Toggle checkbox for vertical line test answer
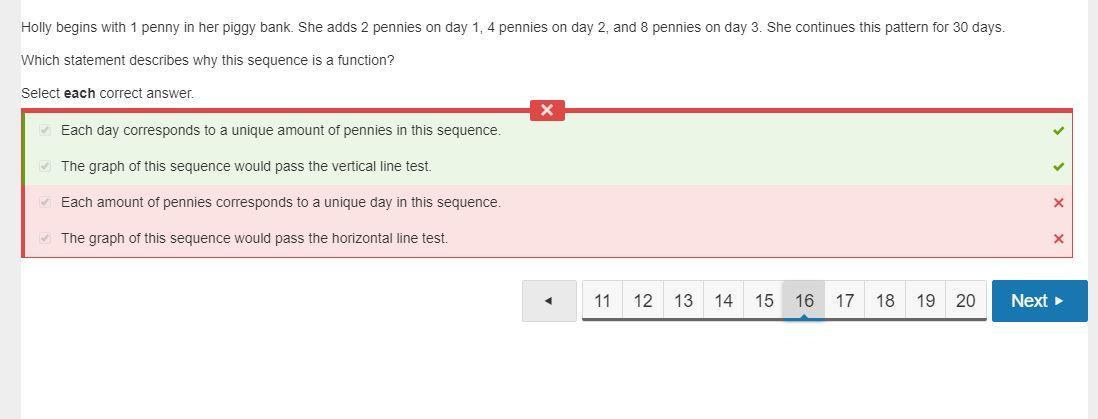This screenshot has width=1098, height=419. [x=45, y=167]
